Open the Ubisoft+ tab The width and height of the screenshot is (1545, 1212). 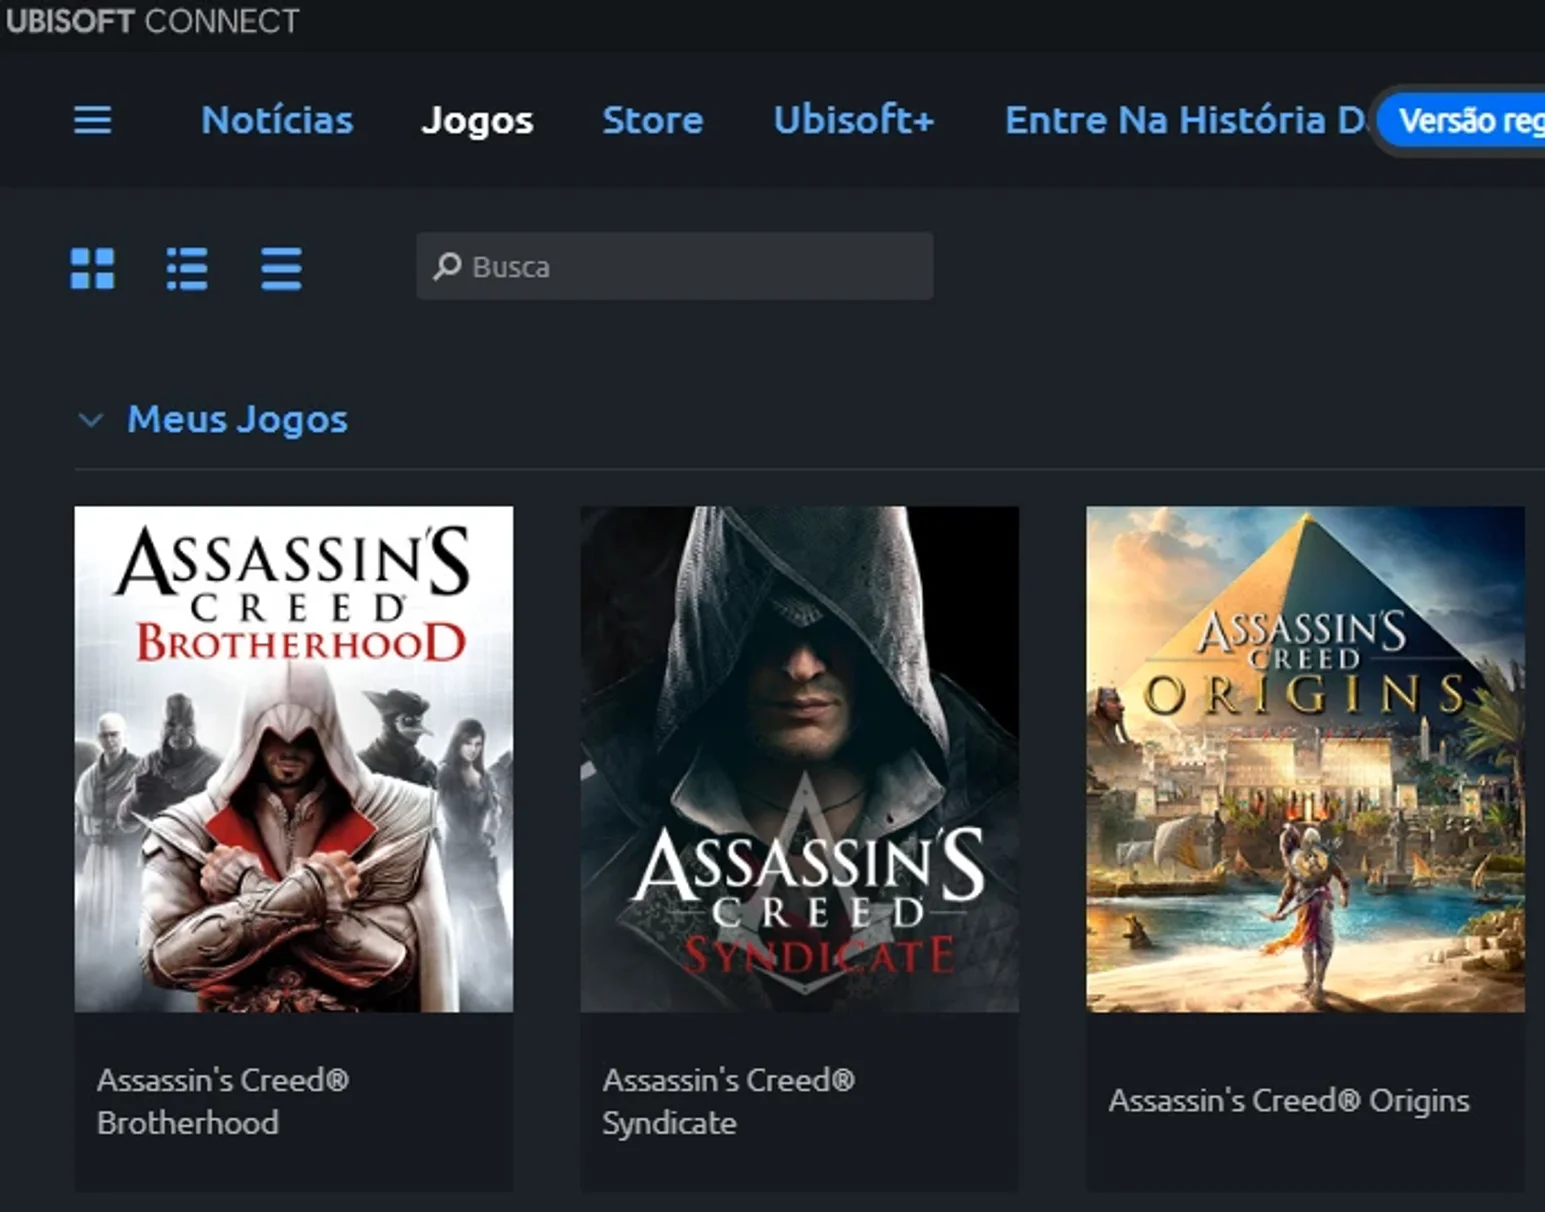pyautogui.click(x=854, y=120)
